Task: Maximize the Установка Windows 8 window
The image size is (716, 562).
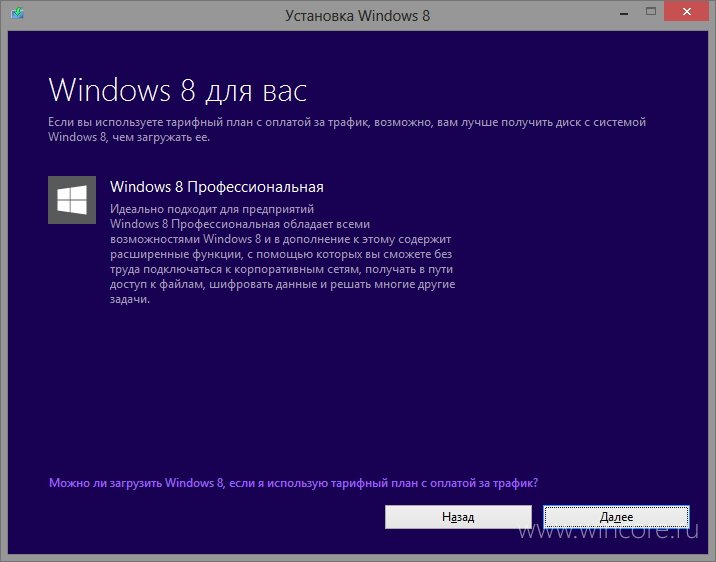Action: coord(651,12)
